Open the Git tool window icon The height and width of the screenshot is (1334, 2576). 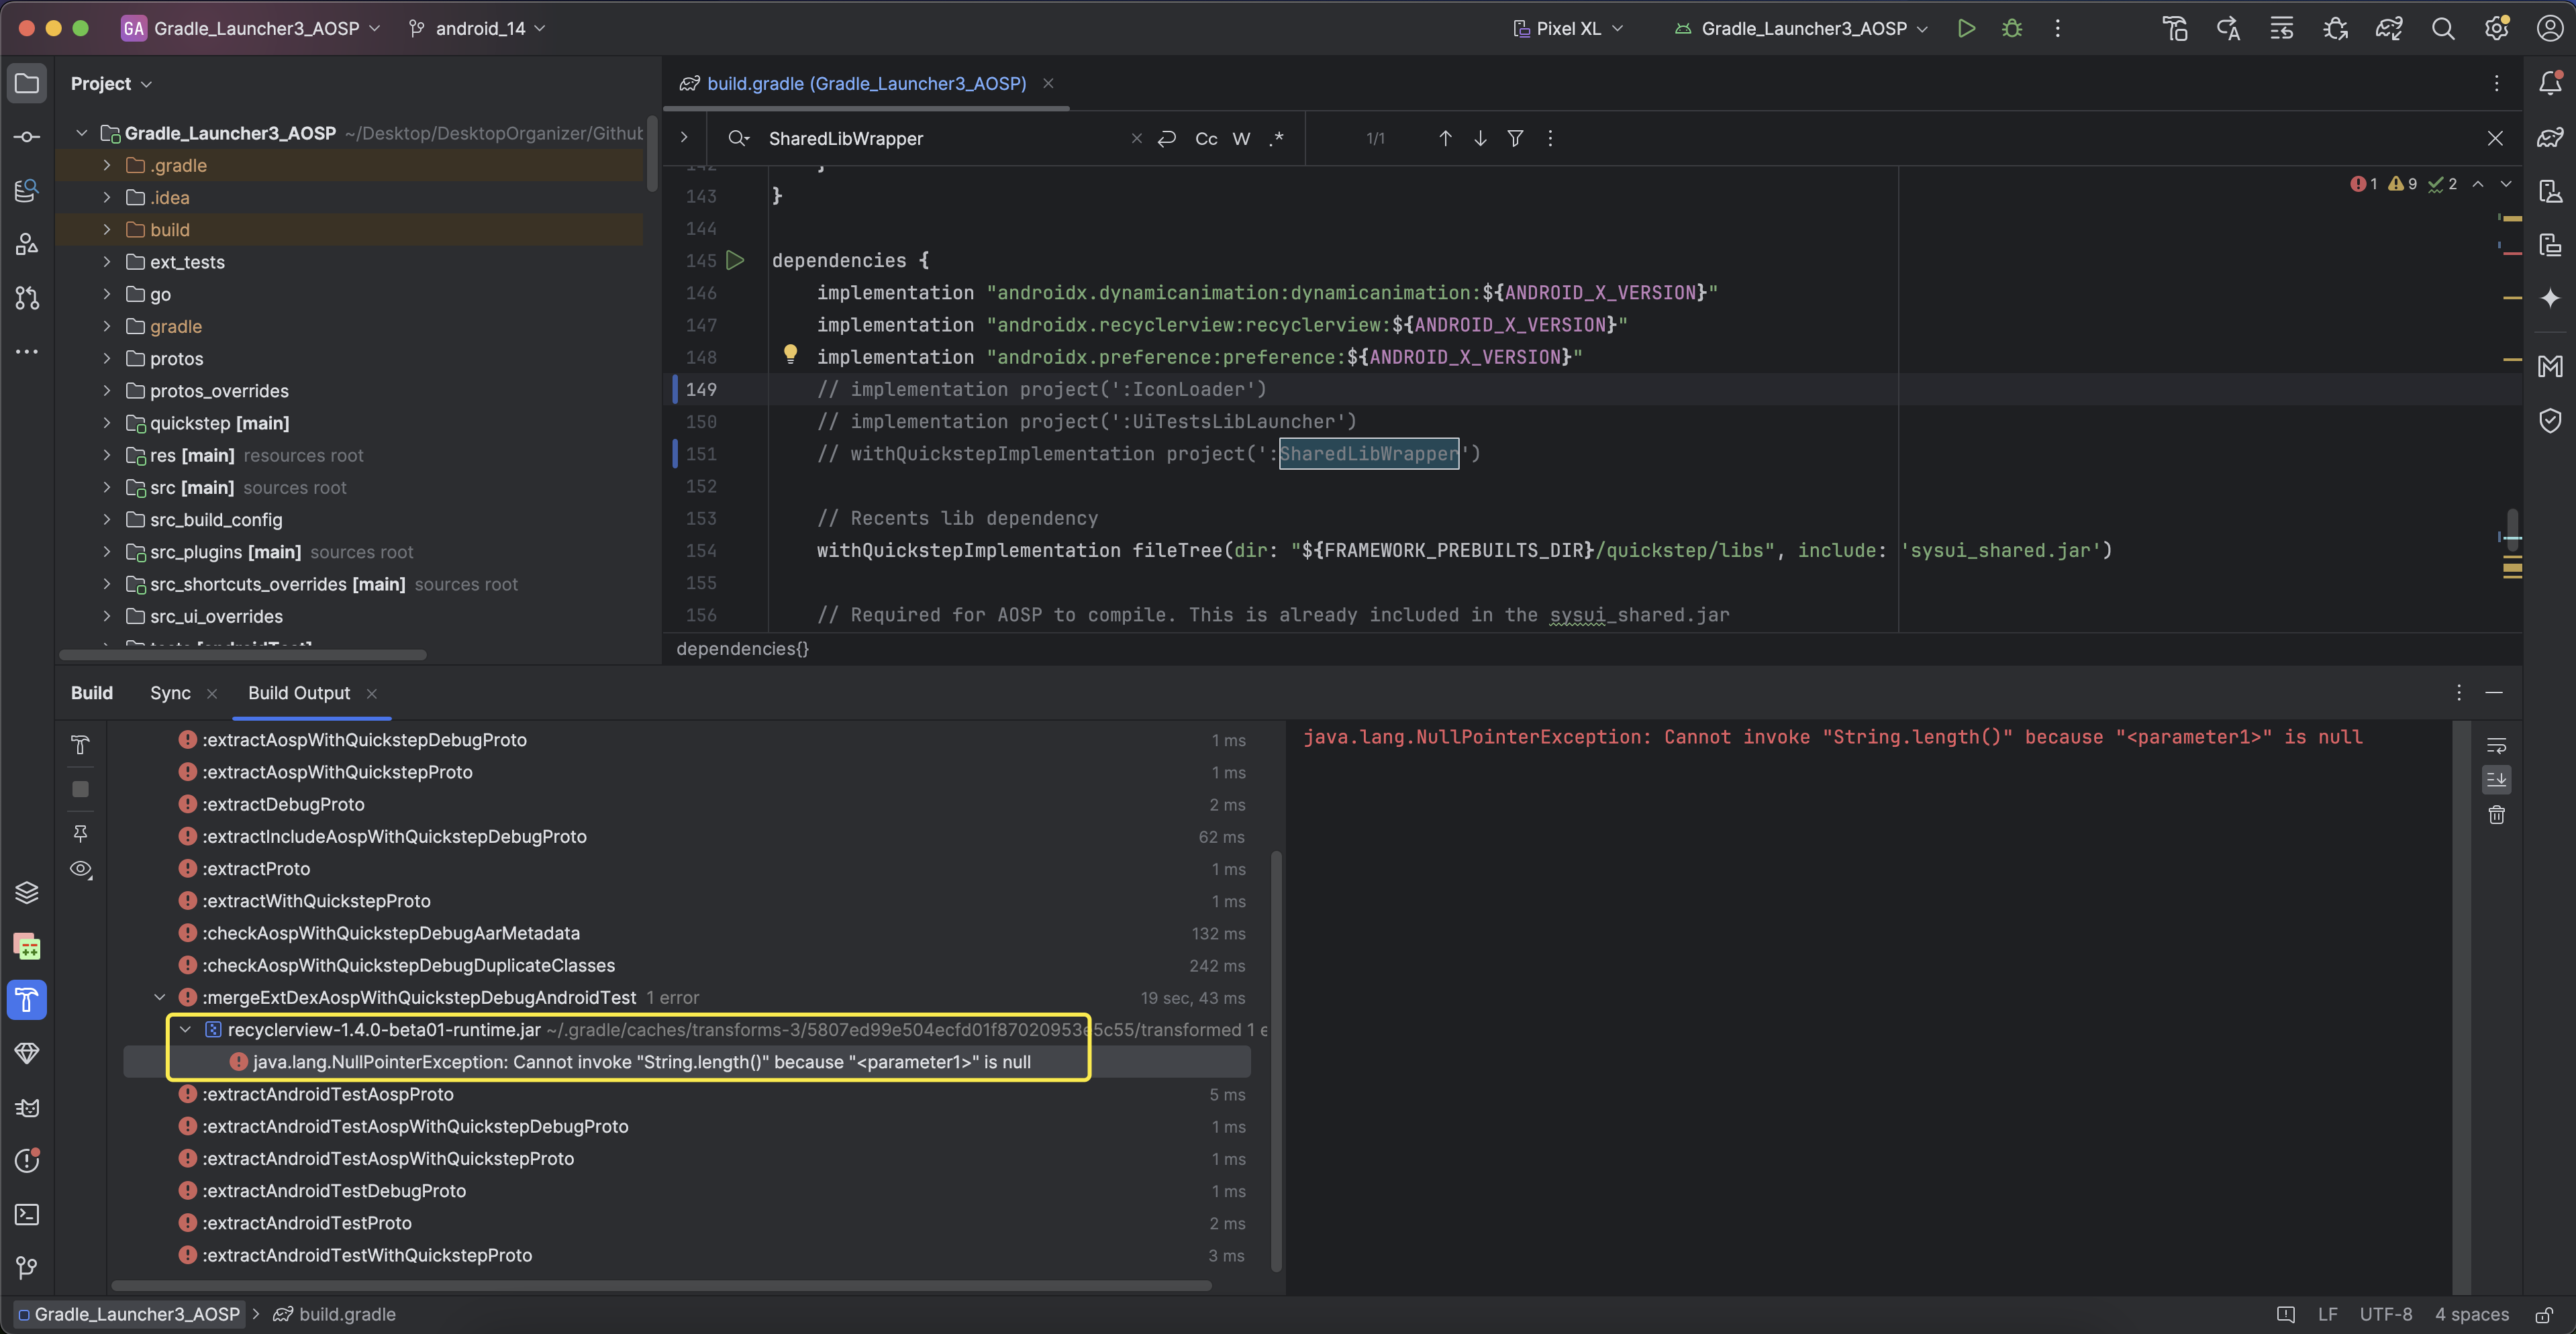pos(27,1268)
